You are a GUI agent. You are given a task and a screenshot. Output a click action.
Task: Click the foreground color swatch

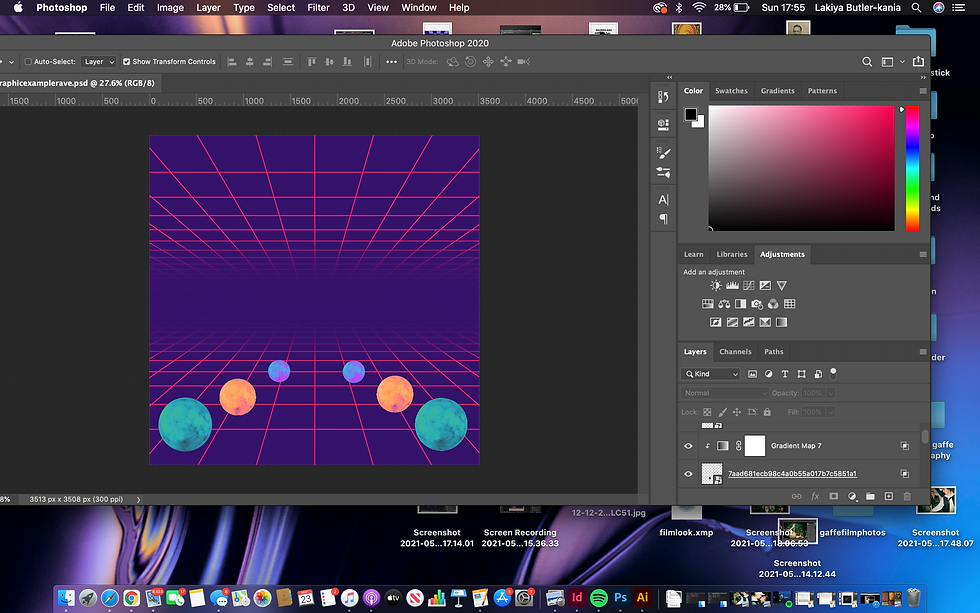pos(691,114)
